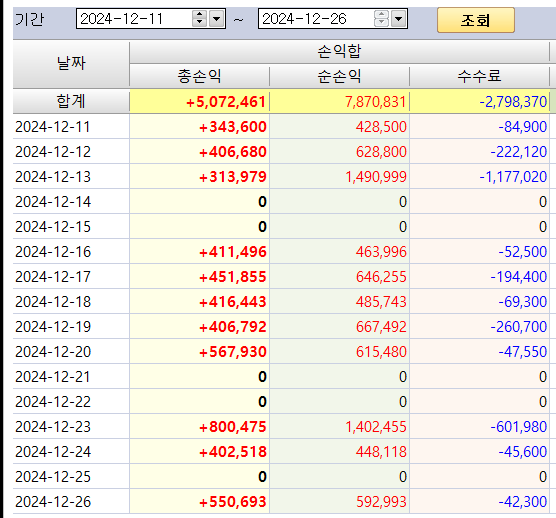
Task: Increment the start date with up stepper arrow
Action: click(x=199, y=15)
